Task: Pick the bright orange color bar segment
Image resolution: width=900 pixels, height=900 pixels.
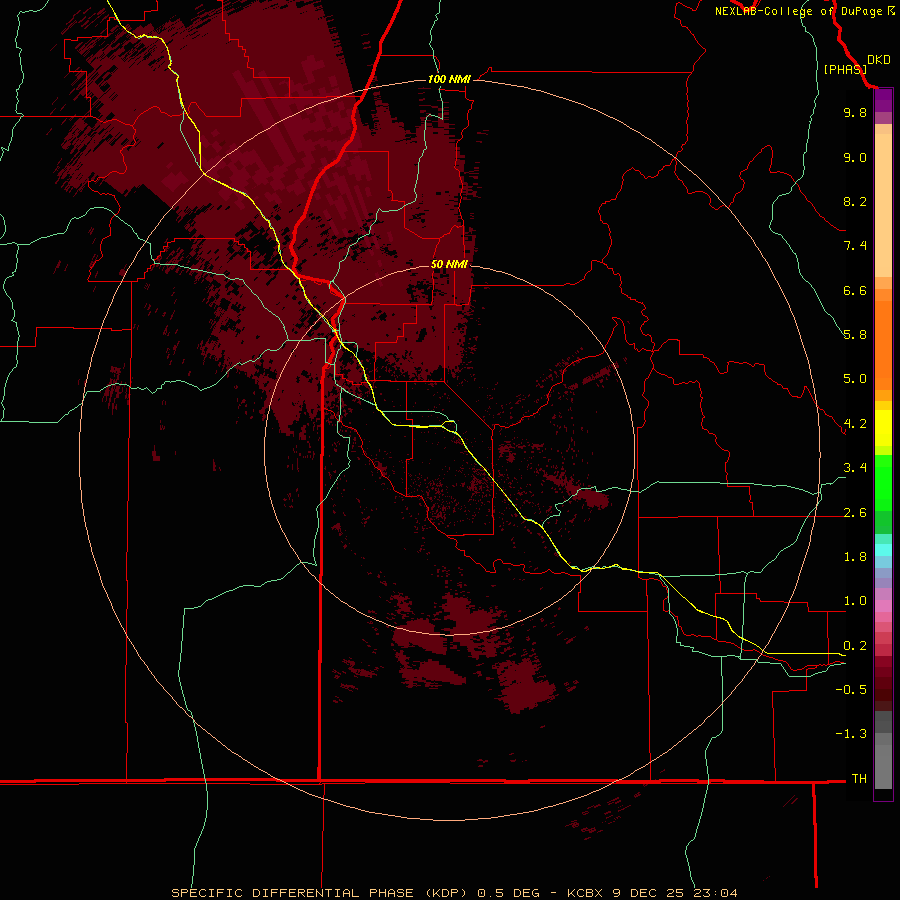Action: [x=883, y=344]
